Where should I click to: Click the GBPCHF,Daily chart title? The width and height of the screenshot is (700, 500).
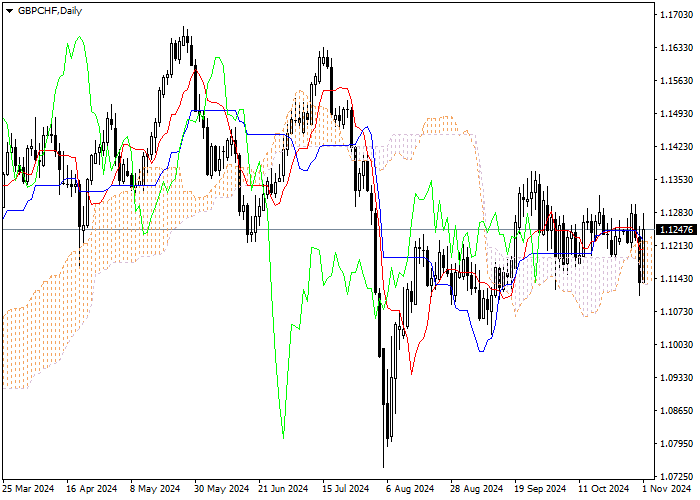coord(50,11)
